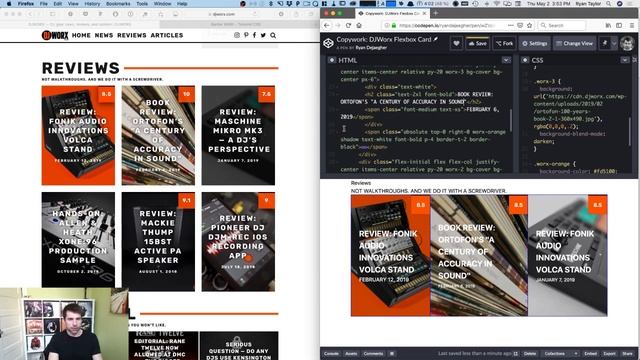The image size is (640, 360).
Task: Open the page actions ellipsis in the URL bar
Action: click(x=511, y=25)
